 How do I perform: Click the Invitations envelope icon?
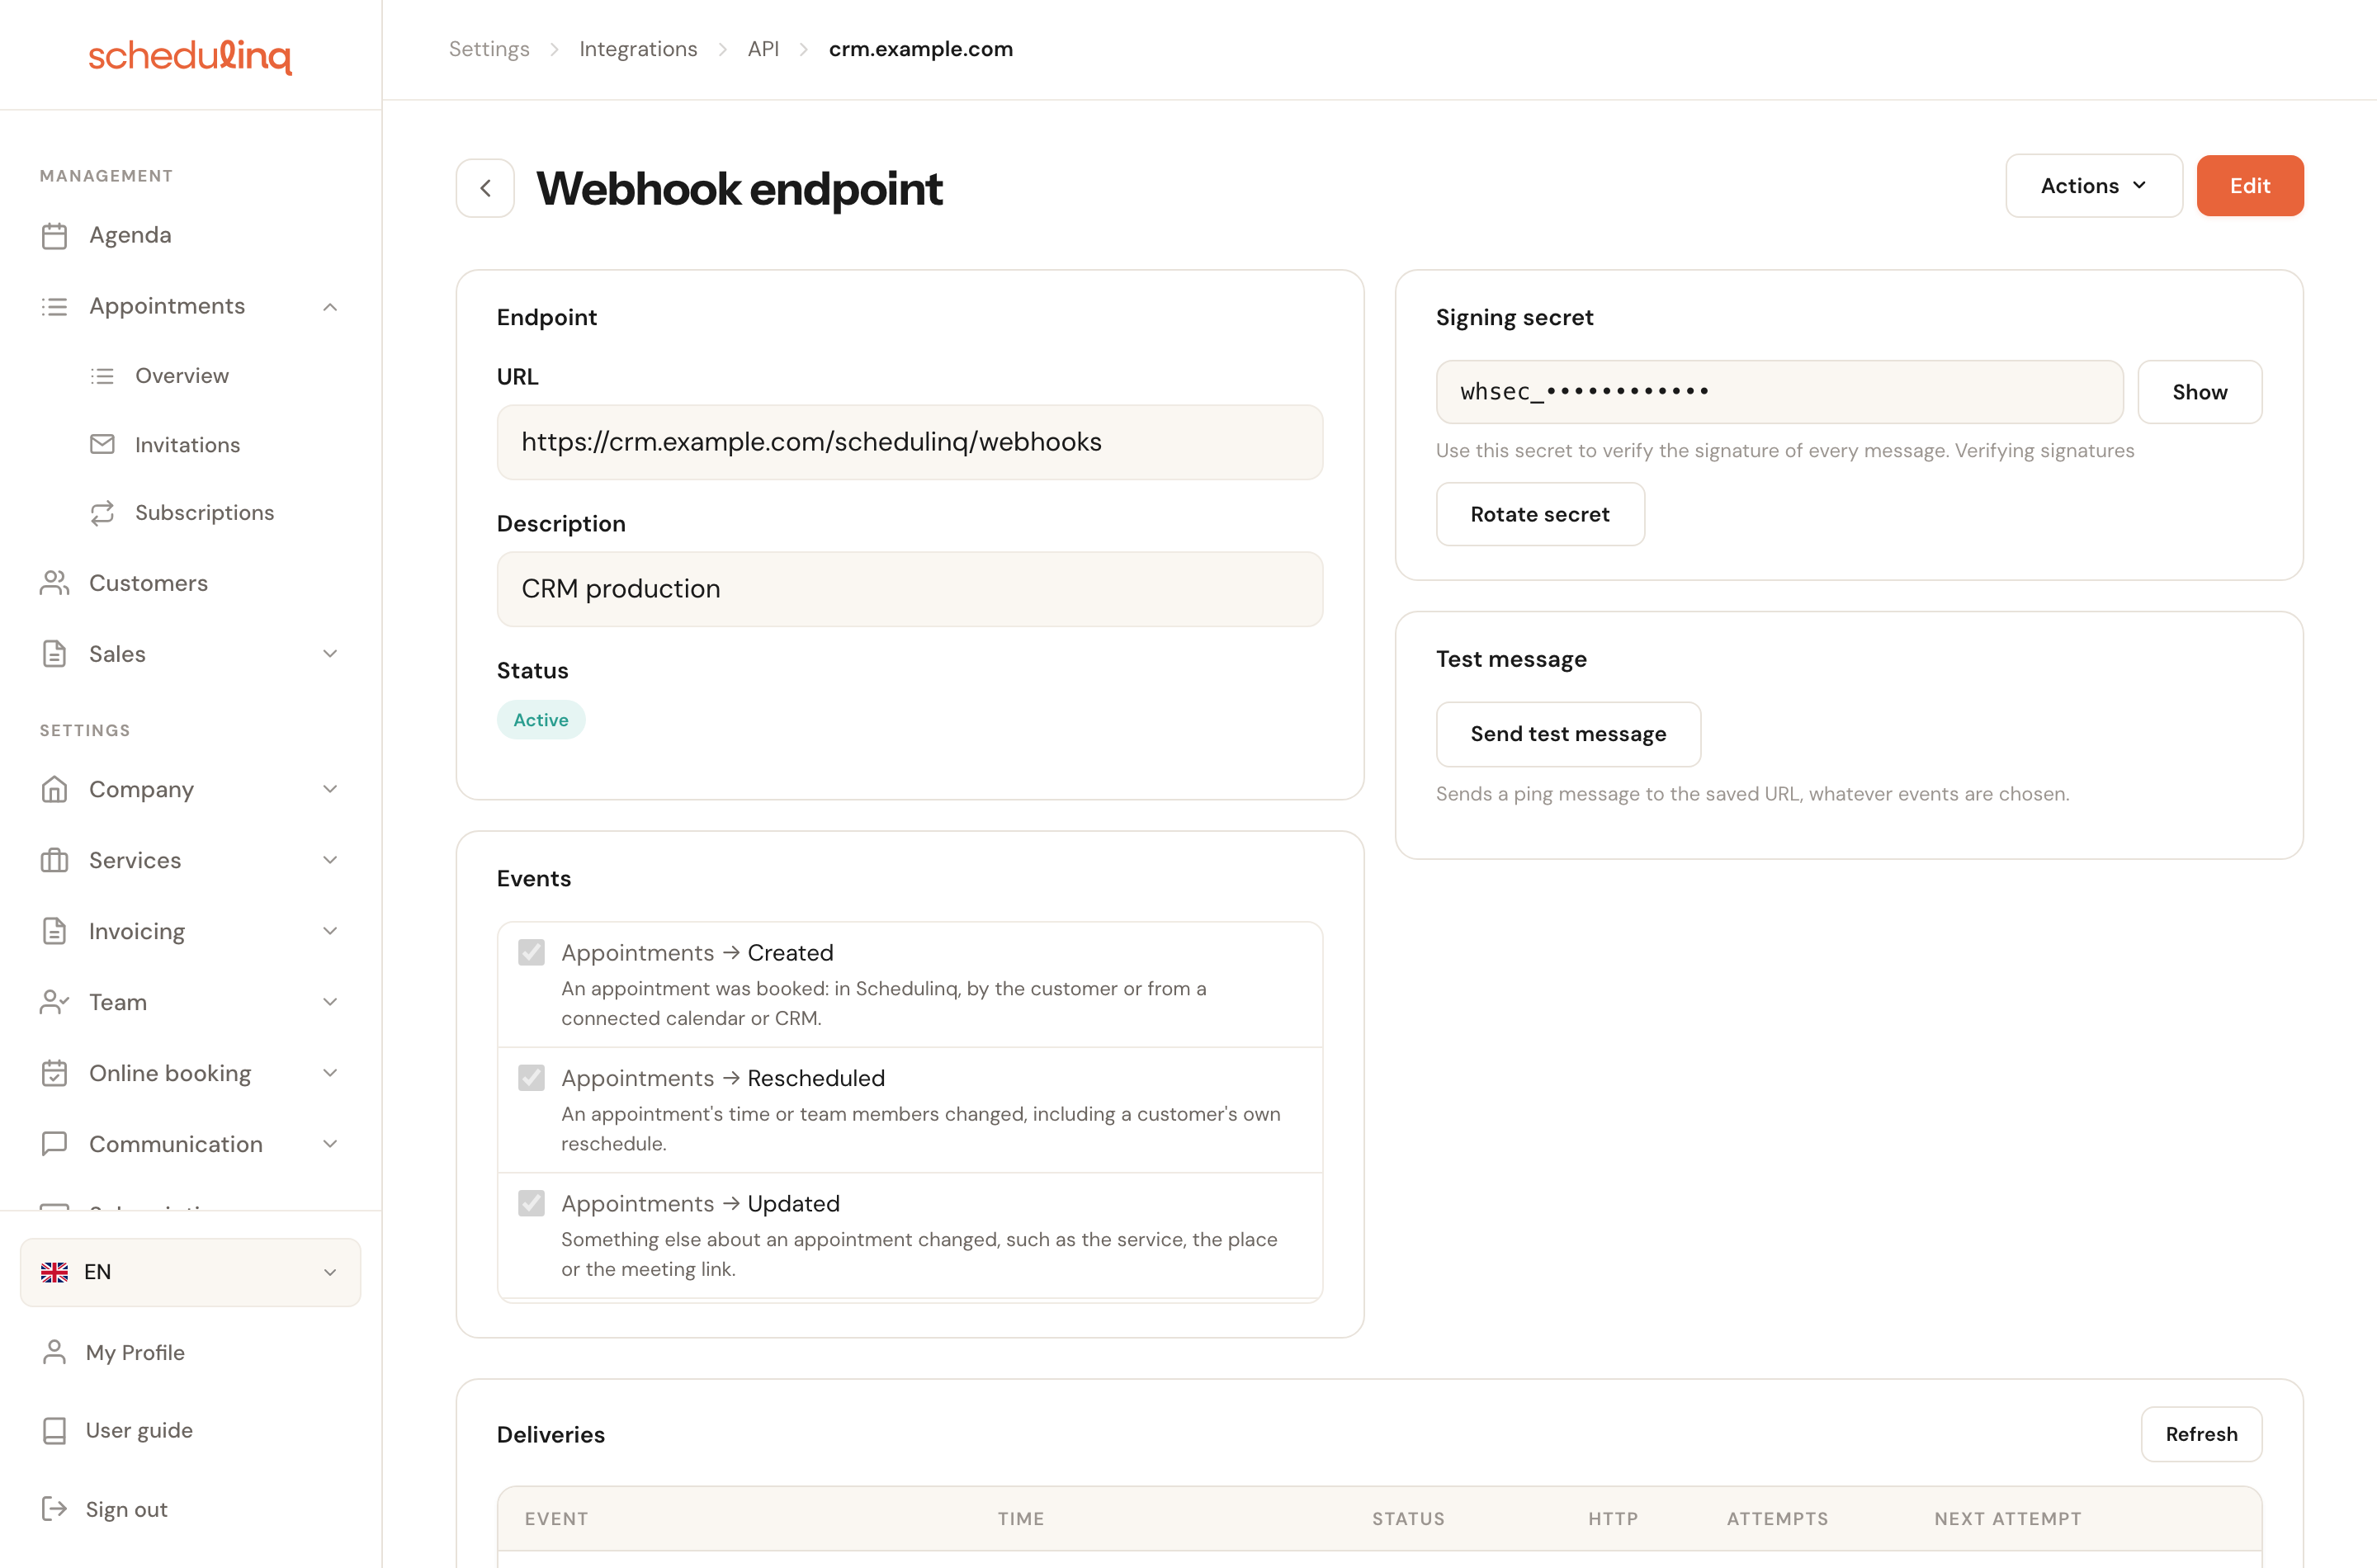coord(102,444)
